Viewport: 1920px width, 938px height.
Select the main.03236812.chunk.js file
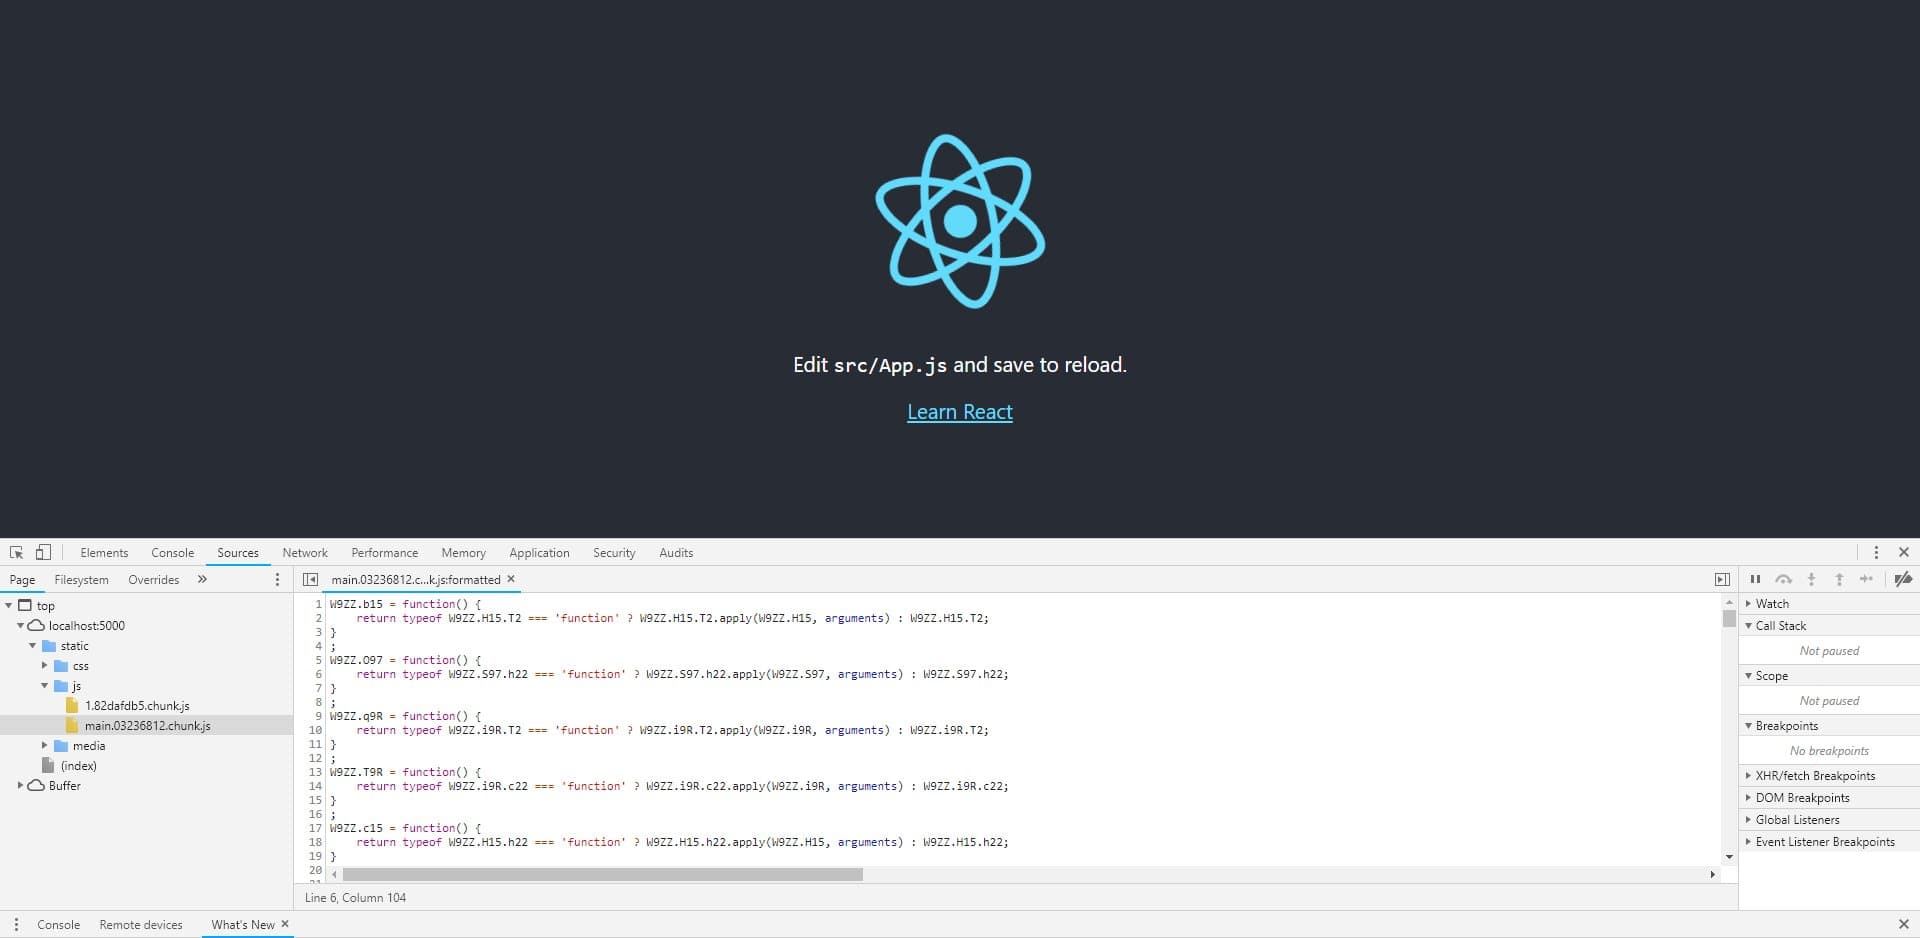pos(148,725)
